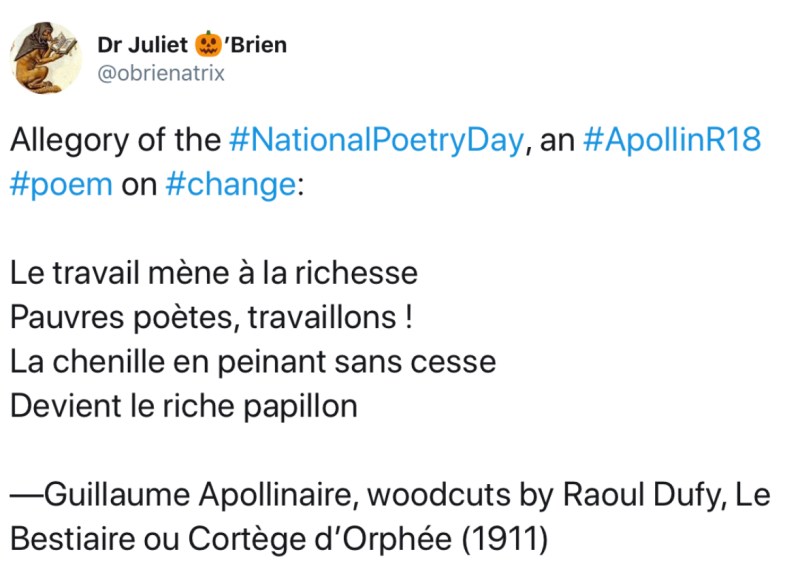Image resolution: width=800 pixels, height=565 pixels.
Task: Click the #poem hashtag
Action: (x=61, y=186)
